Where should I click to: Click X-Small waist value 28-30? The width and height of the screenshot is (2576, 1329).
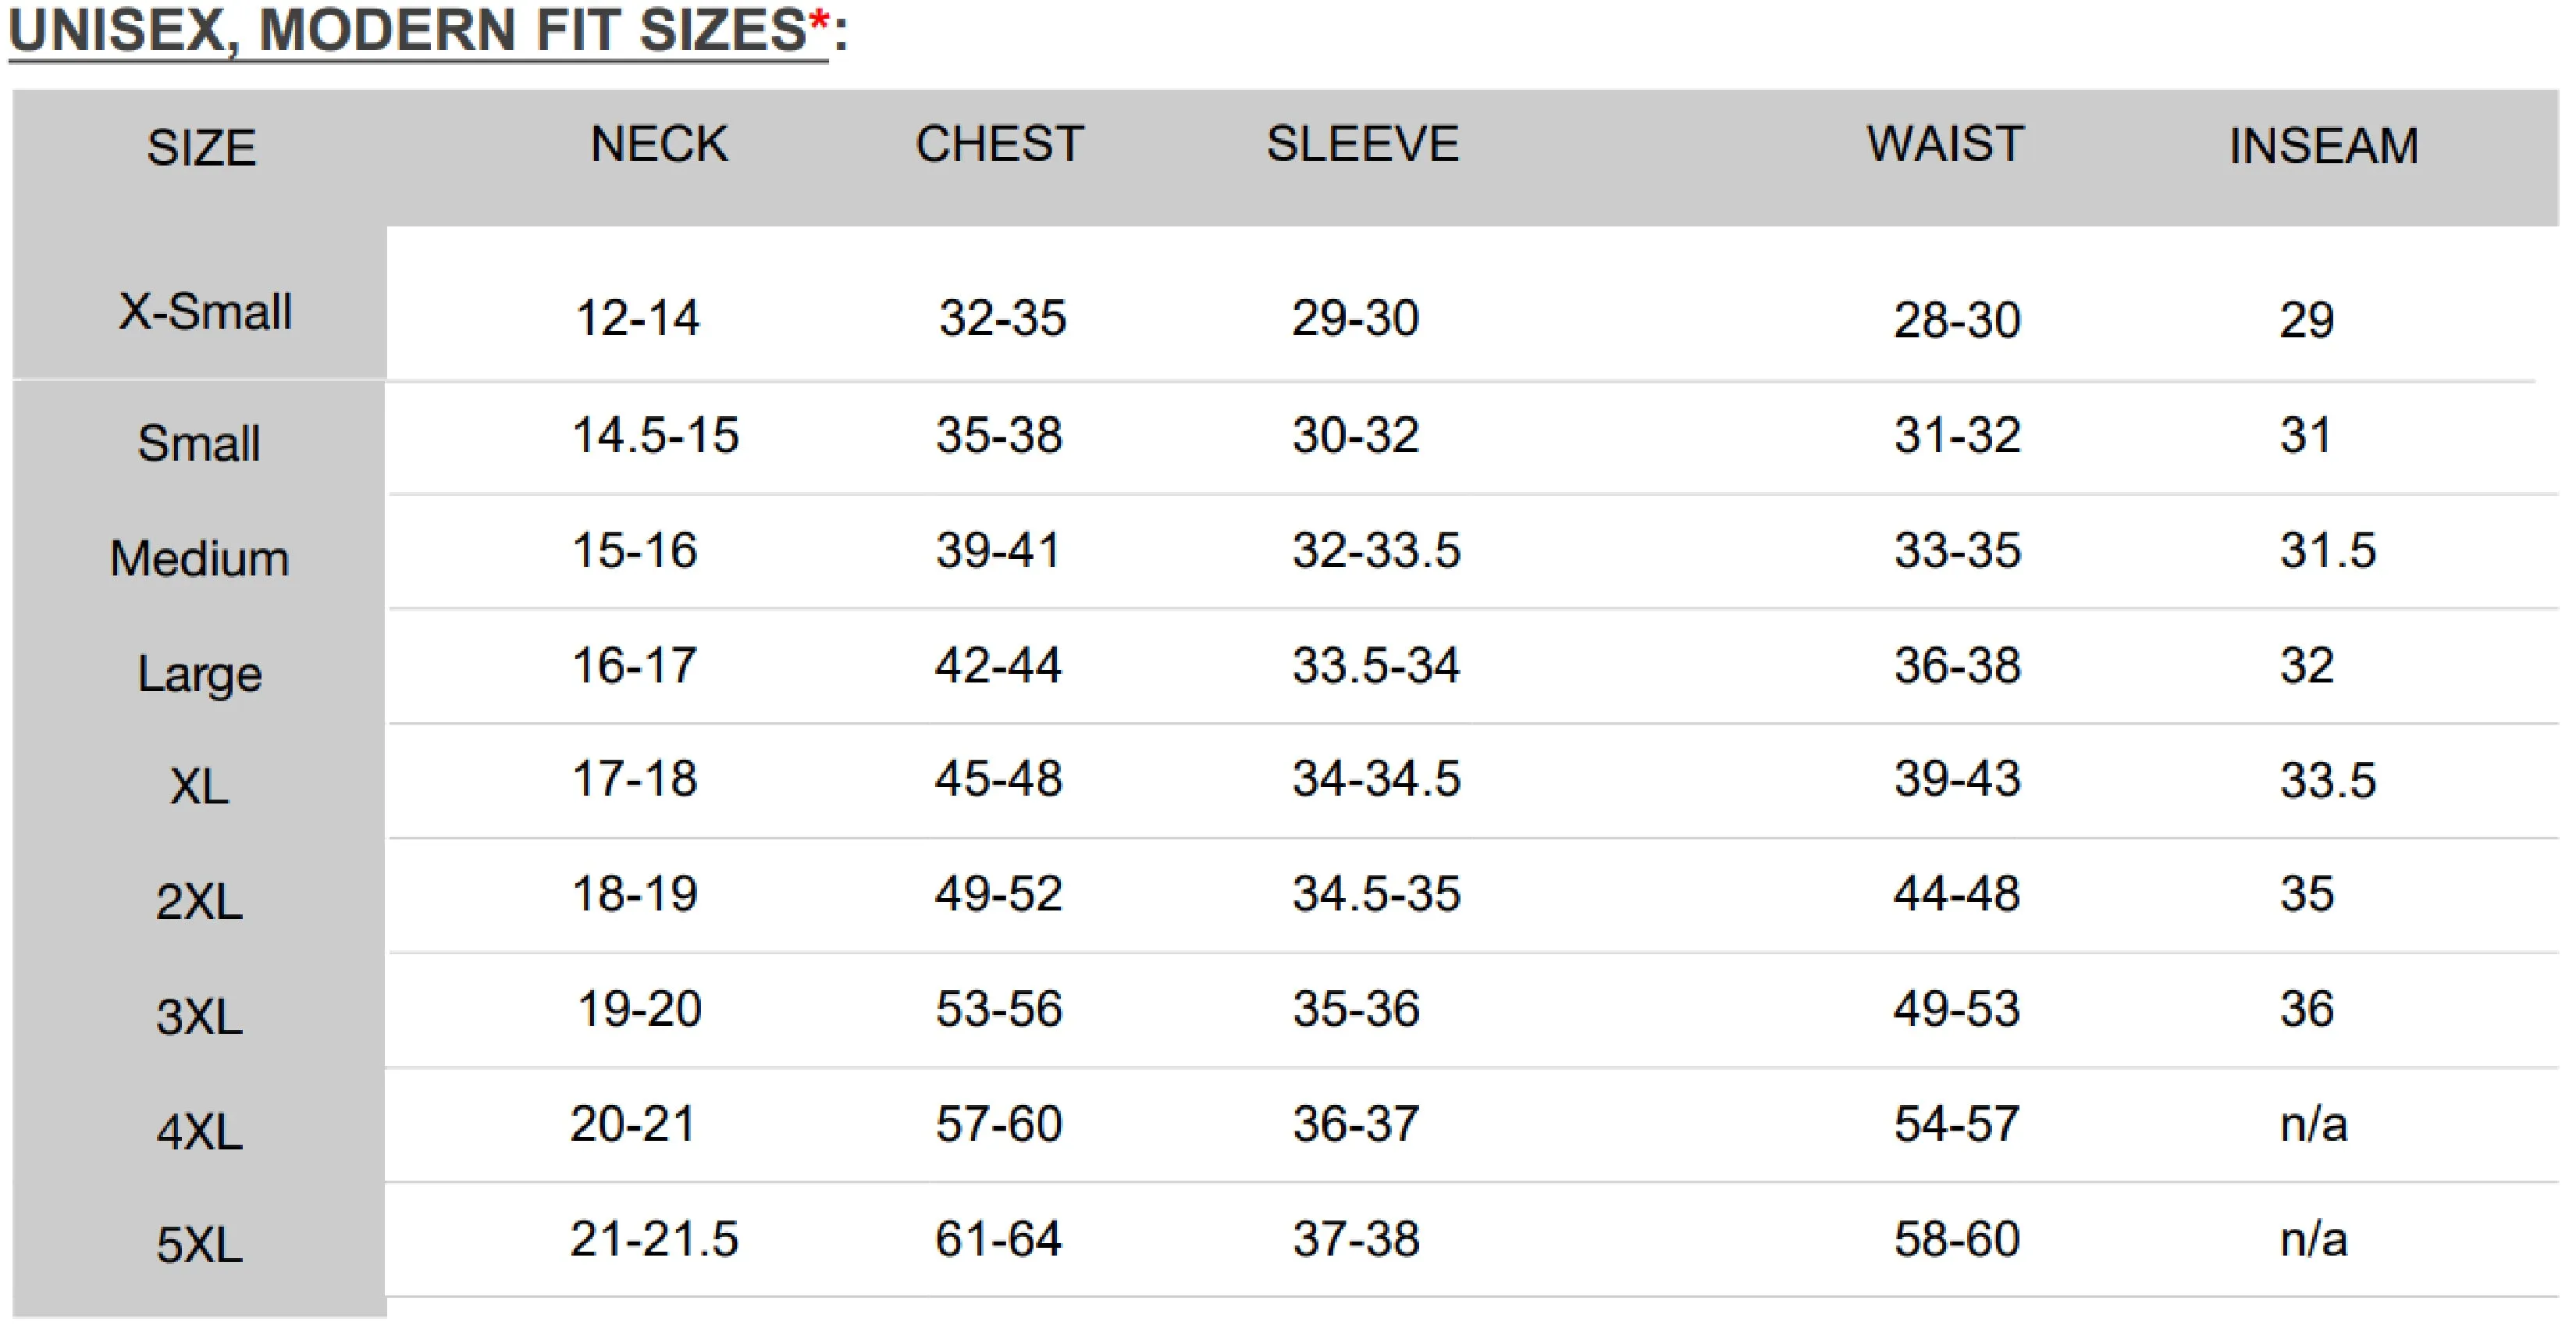[x=1957, y=321]
